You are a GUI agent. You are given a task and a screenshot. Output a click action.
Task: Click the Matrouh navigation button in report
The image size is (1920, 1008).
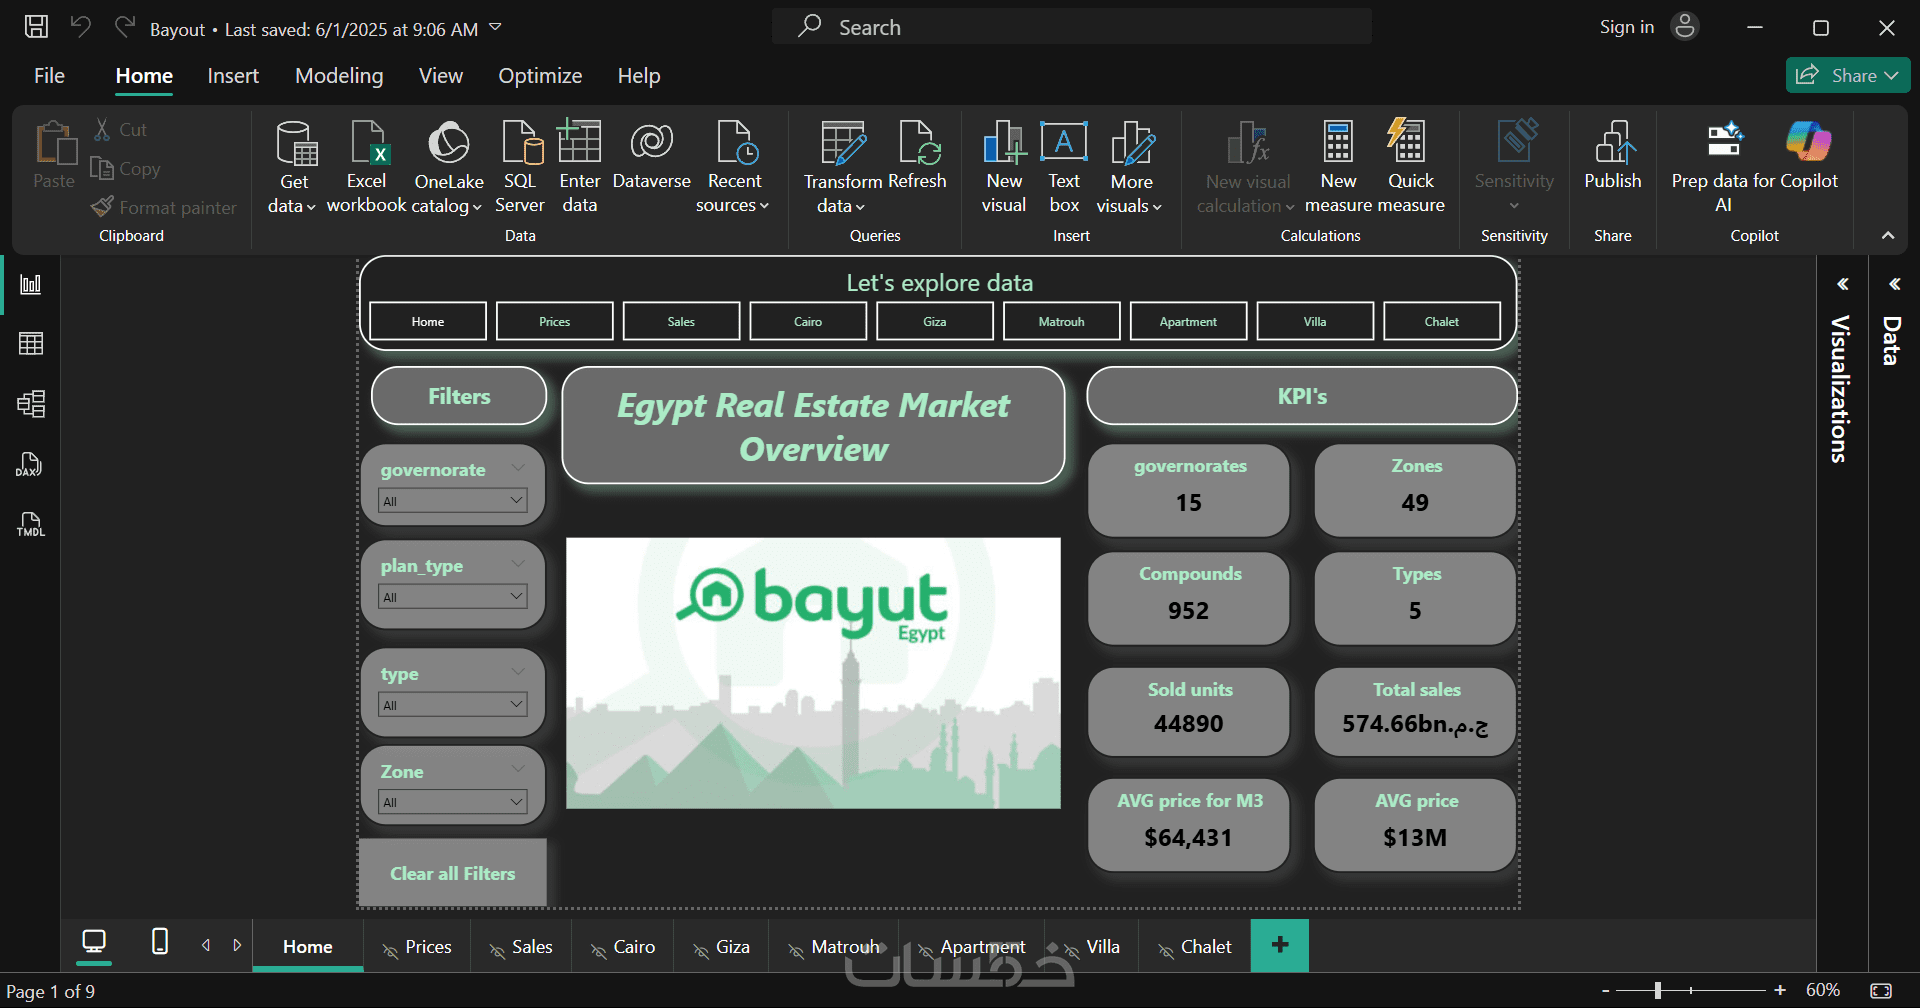(x=1062, y=322)
